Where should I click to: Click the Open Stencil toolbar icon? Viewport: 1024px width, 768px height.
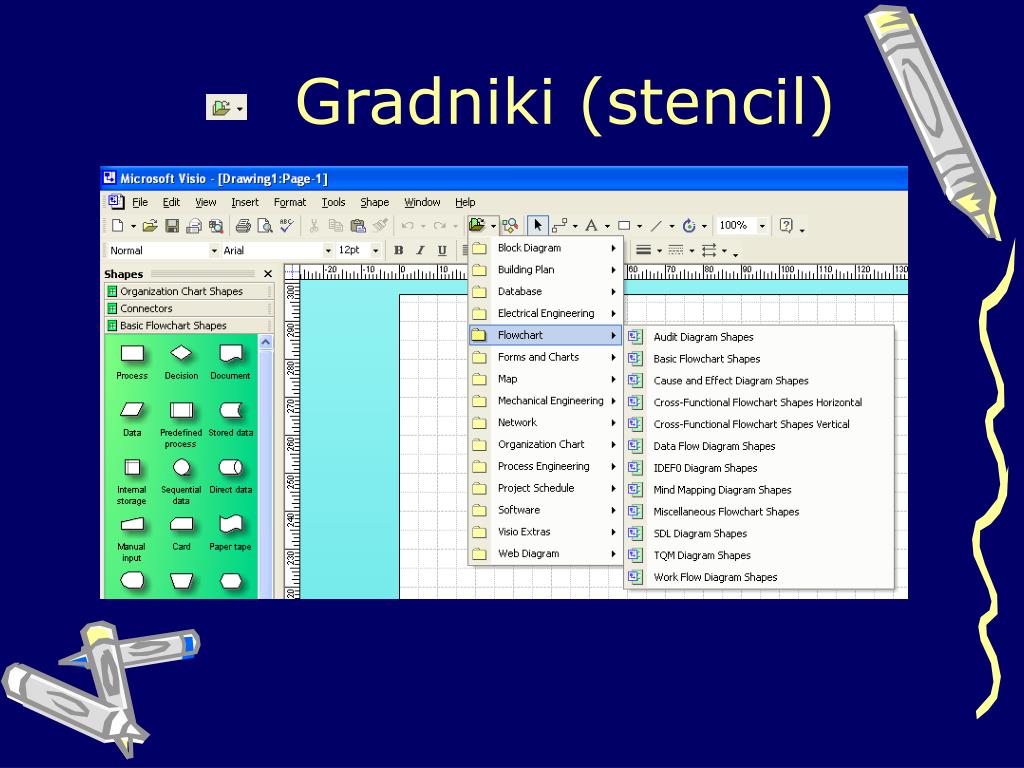point(477,225)
